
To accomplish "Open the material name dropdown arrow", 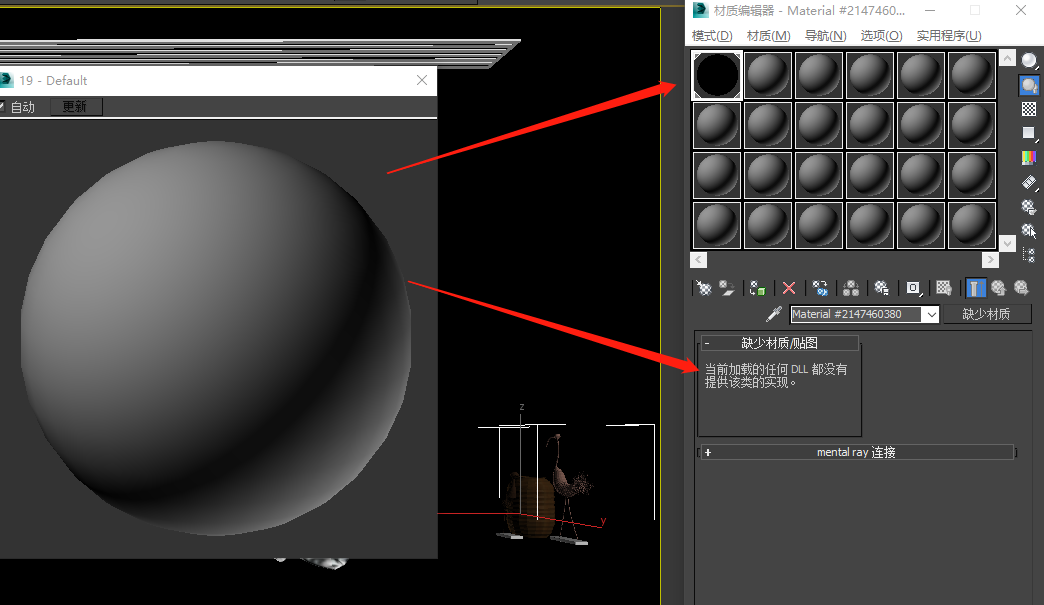I will (931, 314).
